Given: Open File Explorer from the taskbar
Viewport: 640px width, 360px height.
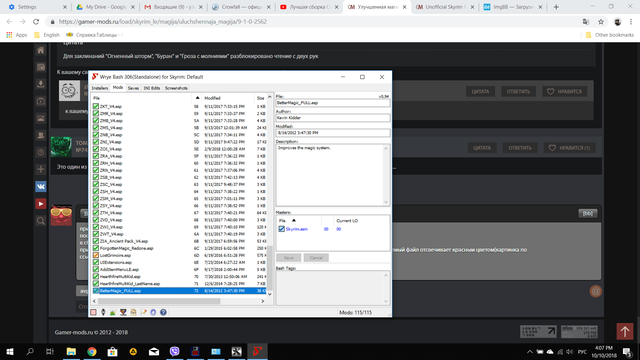Looking at the screenshot, I should click(71, 351).
